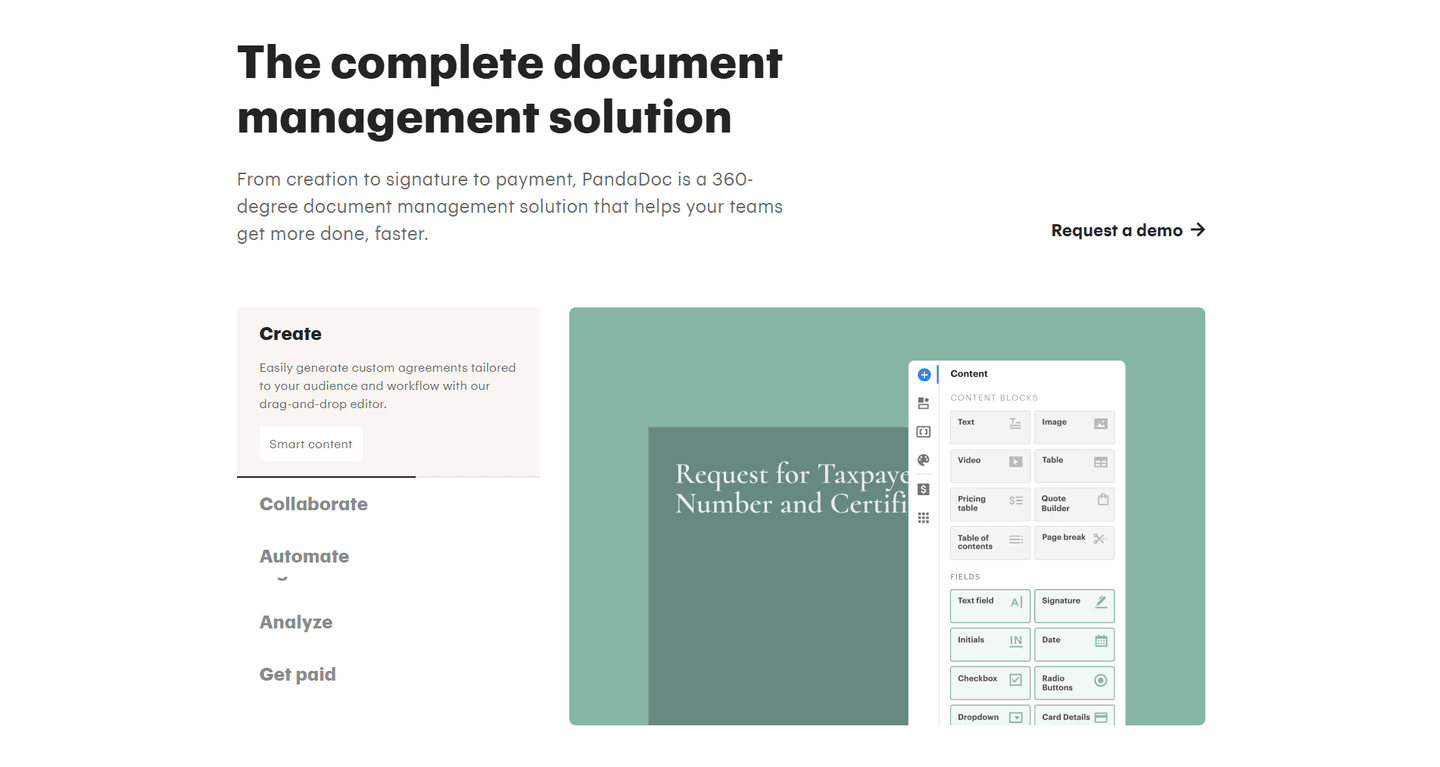1440x767 pixels.
Task: Click the Request for Taxpayer document preview
Action: [x=778, y=576]
